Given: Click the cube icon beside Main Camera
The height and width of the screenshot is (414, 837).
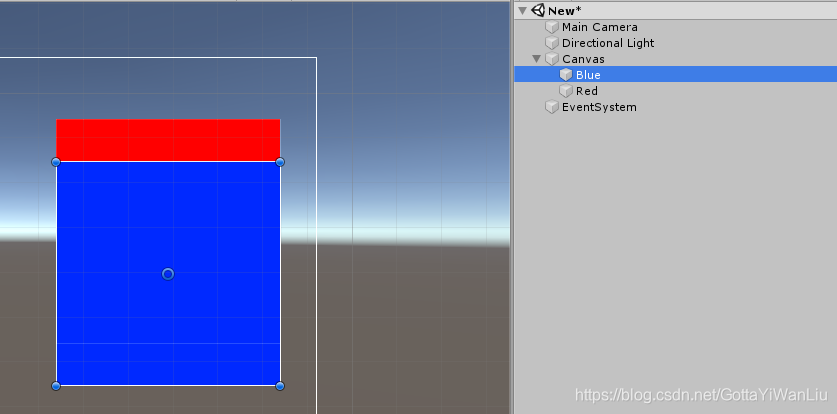Looking at the screenshot, I should click(552, 27).
